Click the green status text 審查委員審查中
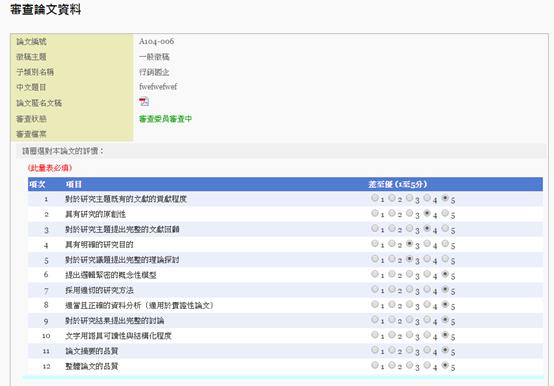554x386 pixels. (165, 119)
